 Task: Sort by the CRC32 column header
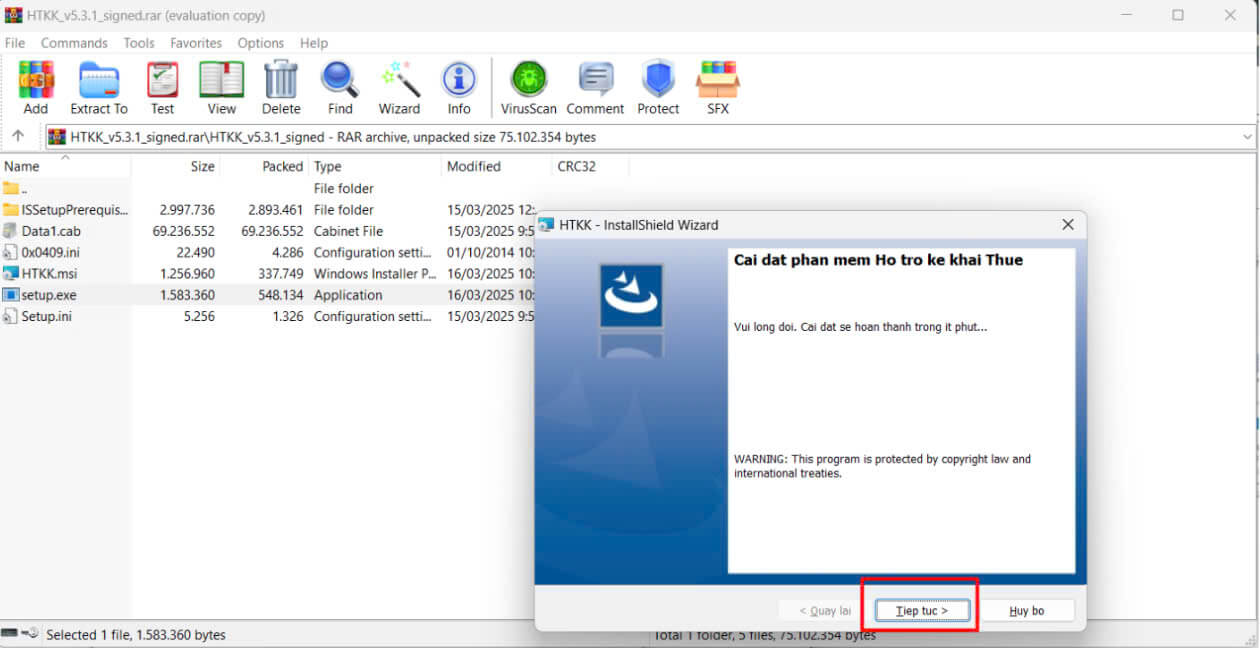coord(590,166)
